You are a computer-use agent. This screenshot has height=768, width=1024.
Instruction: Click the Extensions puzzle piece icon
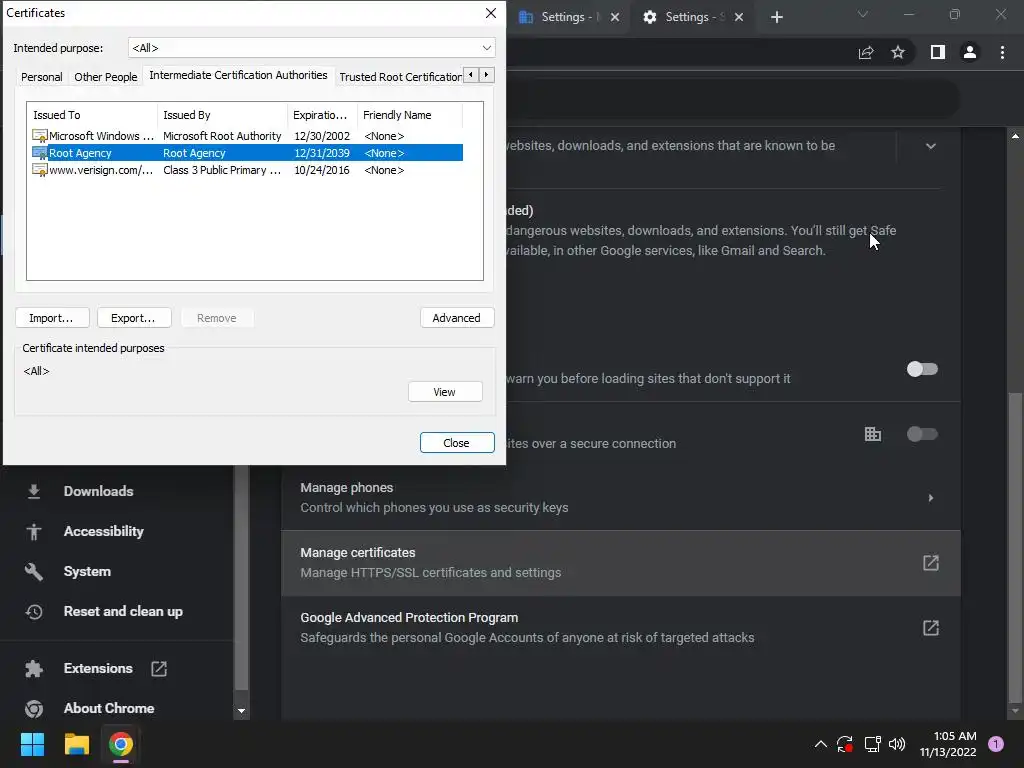(x=34, y=669)
